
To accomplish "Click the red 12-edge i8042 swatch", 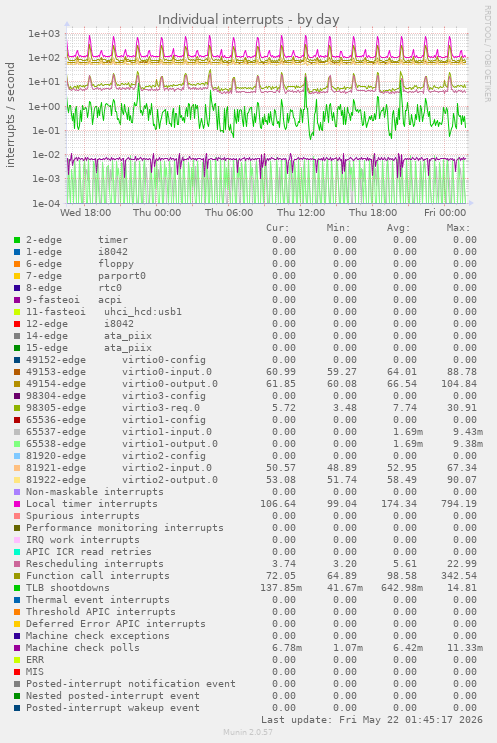I will click(17, 324).
